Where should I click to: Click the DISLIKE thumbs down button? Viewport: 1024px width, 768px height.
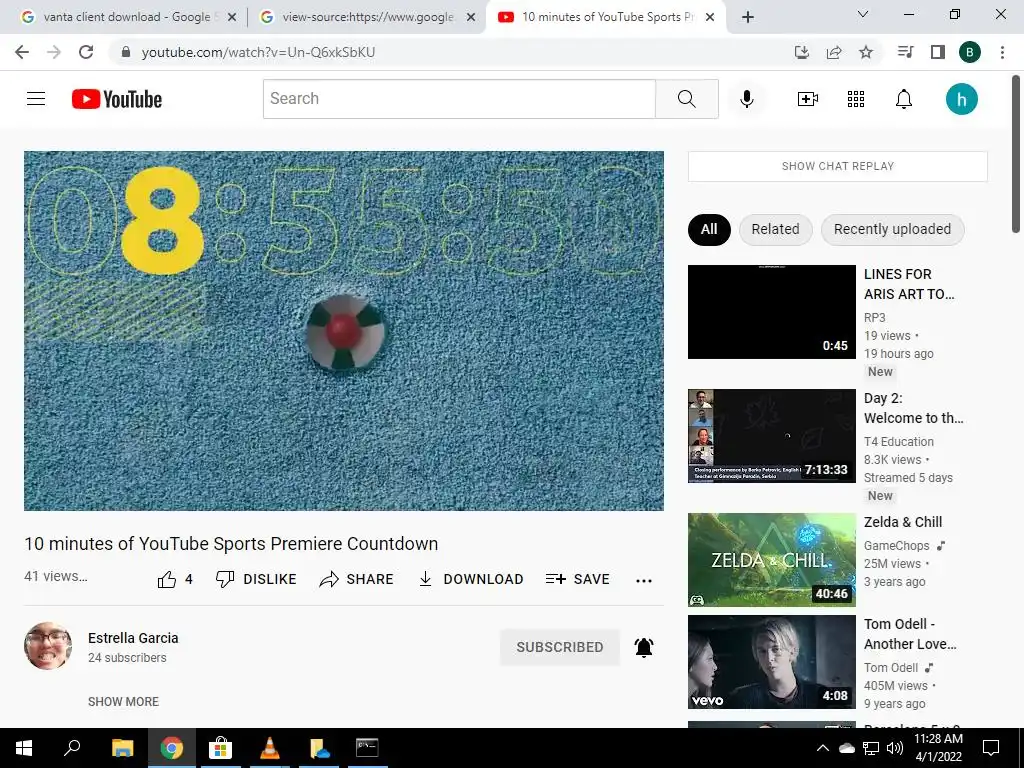(x=256, y=579)
